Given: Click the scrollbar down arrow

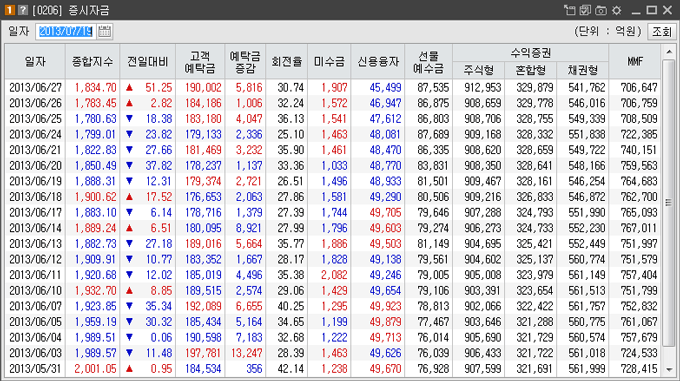Looking at the screenshot, I should (669, 370).
